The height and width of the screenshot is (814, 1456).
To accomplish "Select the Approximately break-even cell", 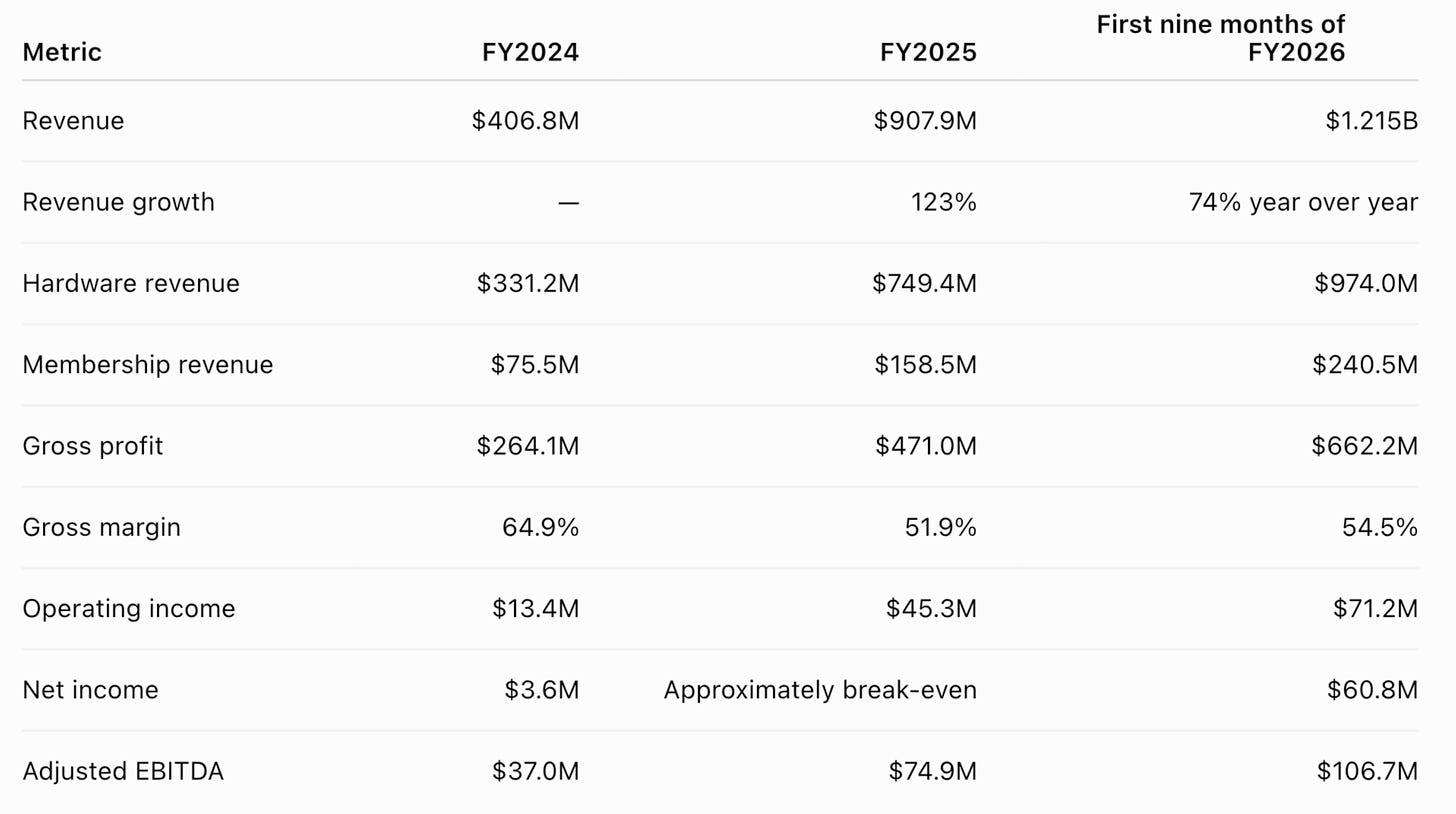I will 820,690.
